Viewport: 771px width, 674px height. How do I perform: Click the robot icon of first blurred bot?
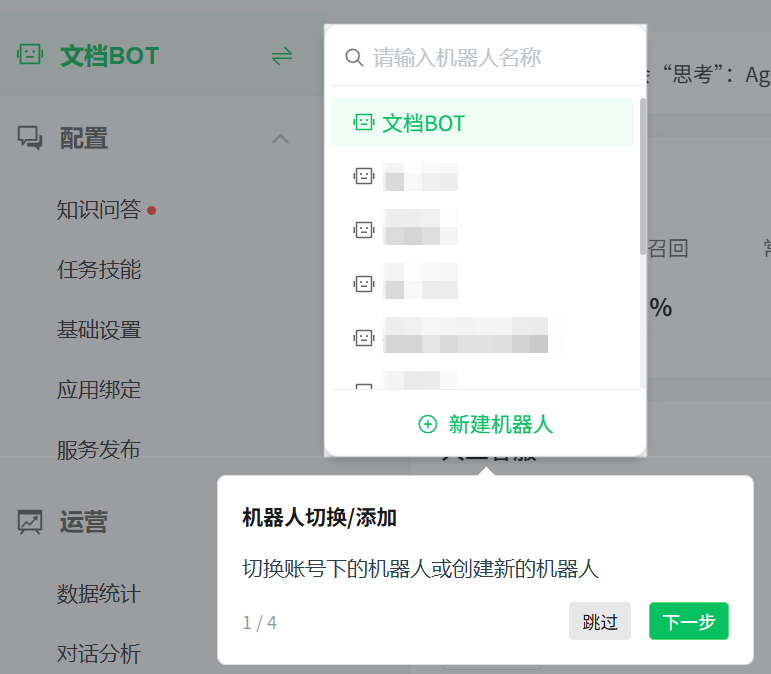point(364,176)
